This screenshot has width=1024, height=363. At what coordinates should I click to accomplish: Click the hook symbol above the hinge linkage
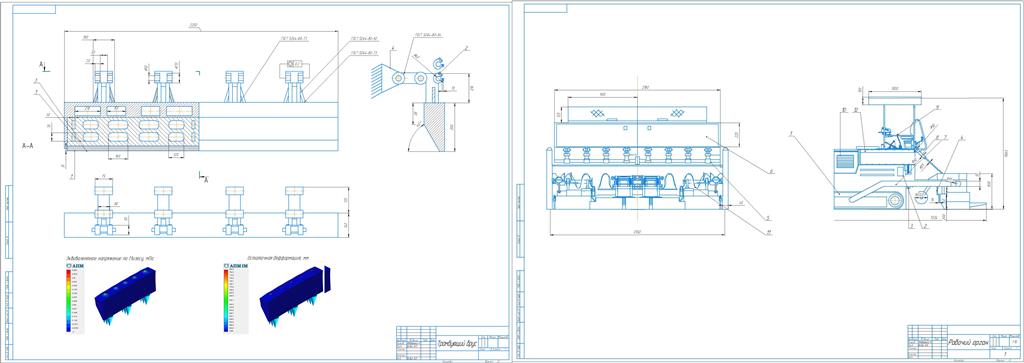[x=439, y=63]
